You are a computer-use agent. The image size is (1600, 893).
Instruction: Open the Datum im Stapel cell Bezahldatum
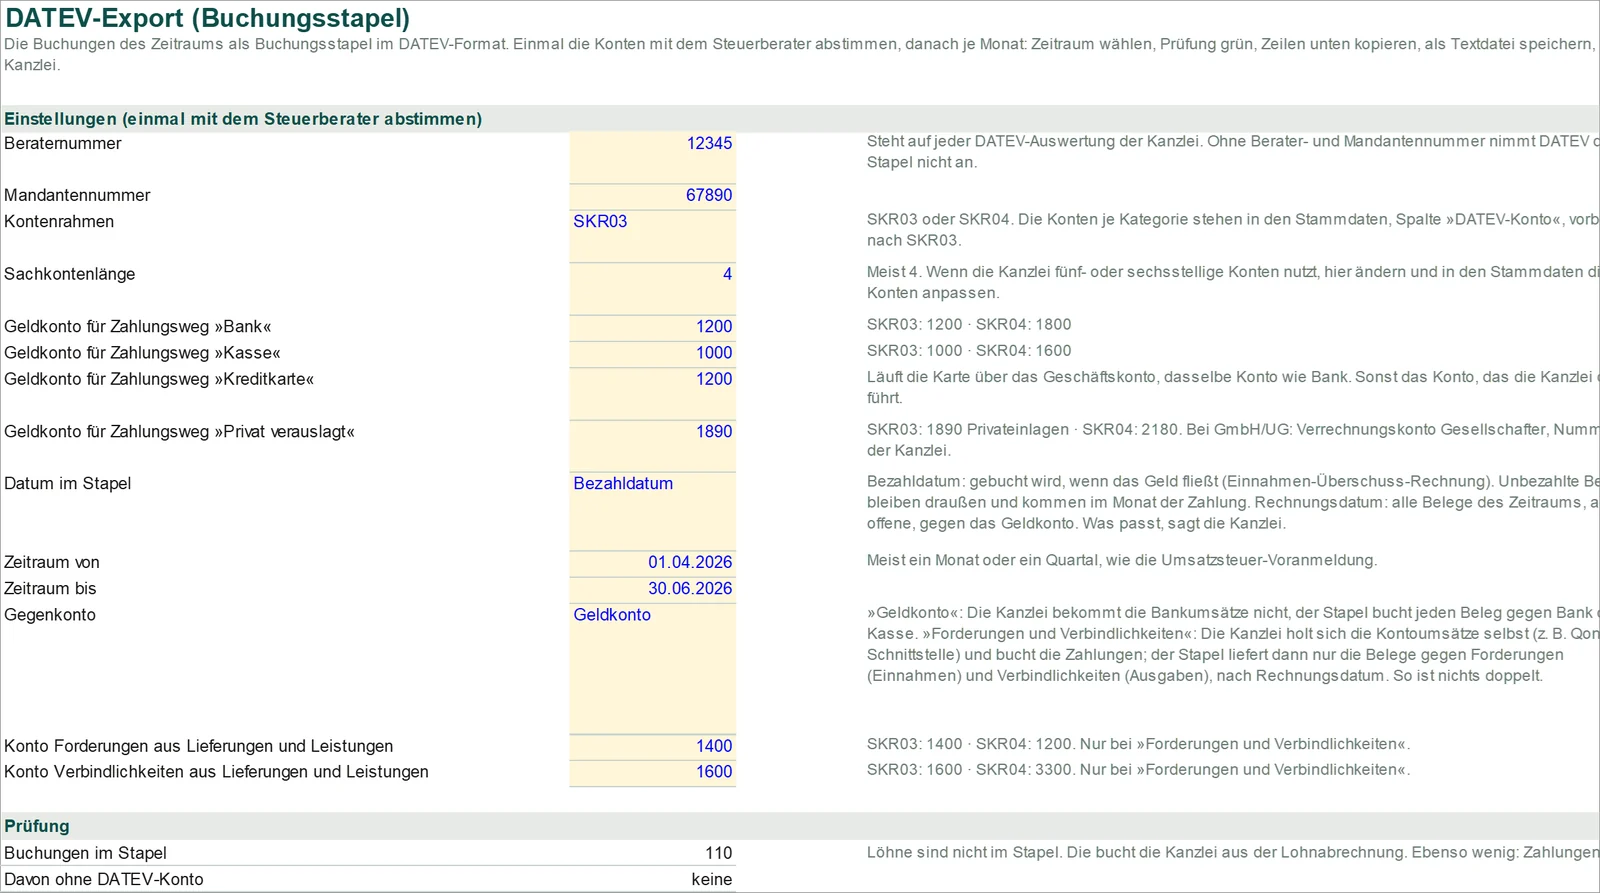click(653, 511)
